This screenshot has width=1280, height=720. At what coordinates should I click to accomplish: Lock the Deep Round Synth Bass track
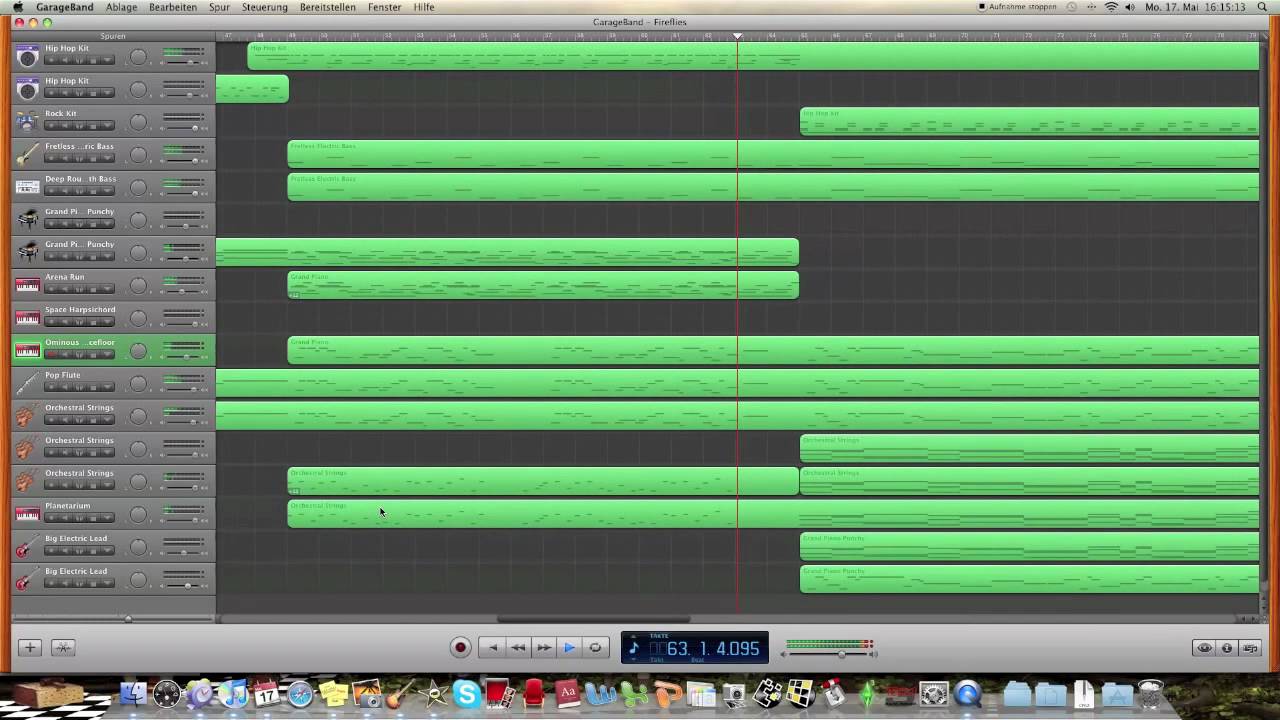[93, 191]
